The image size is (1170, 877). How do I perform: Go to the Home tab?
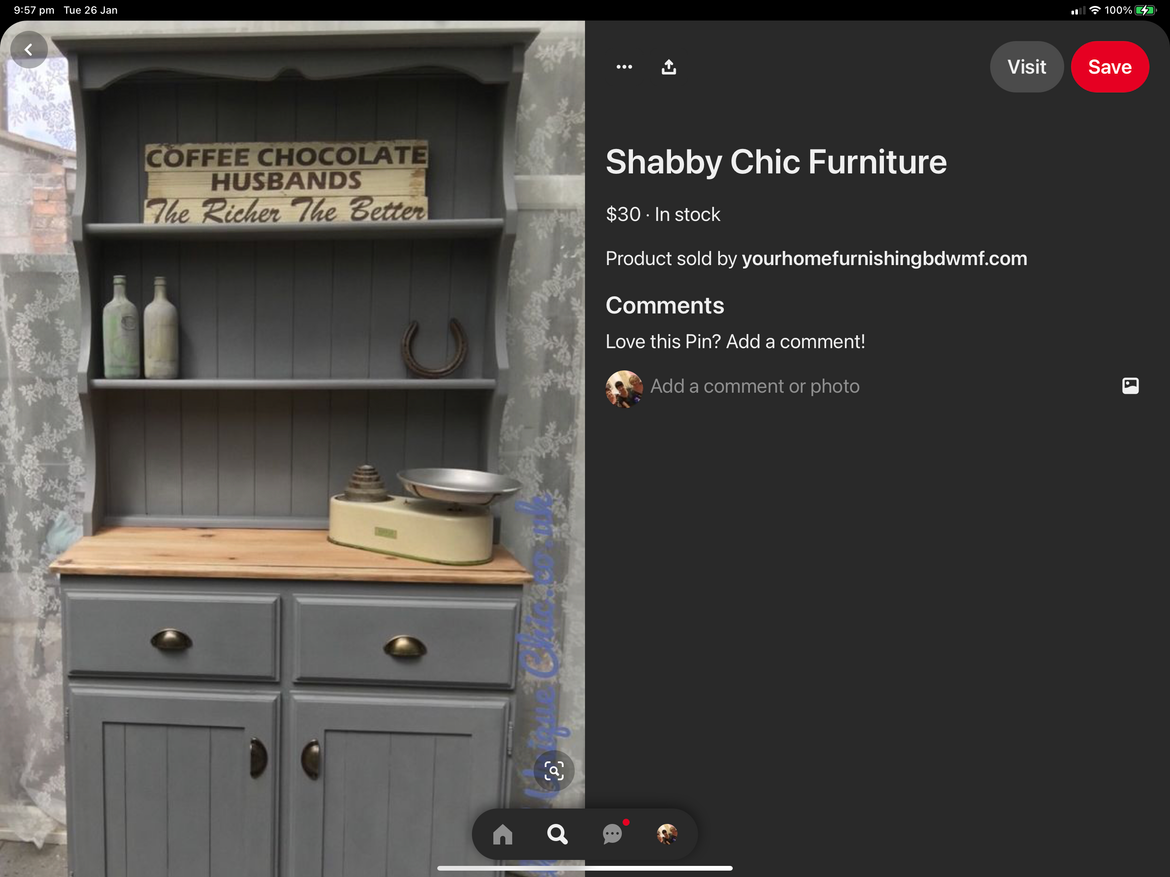(x=503, y=834)
